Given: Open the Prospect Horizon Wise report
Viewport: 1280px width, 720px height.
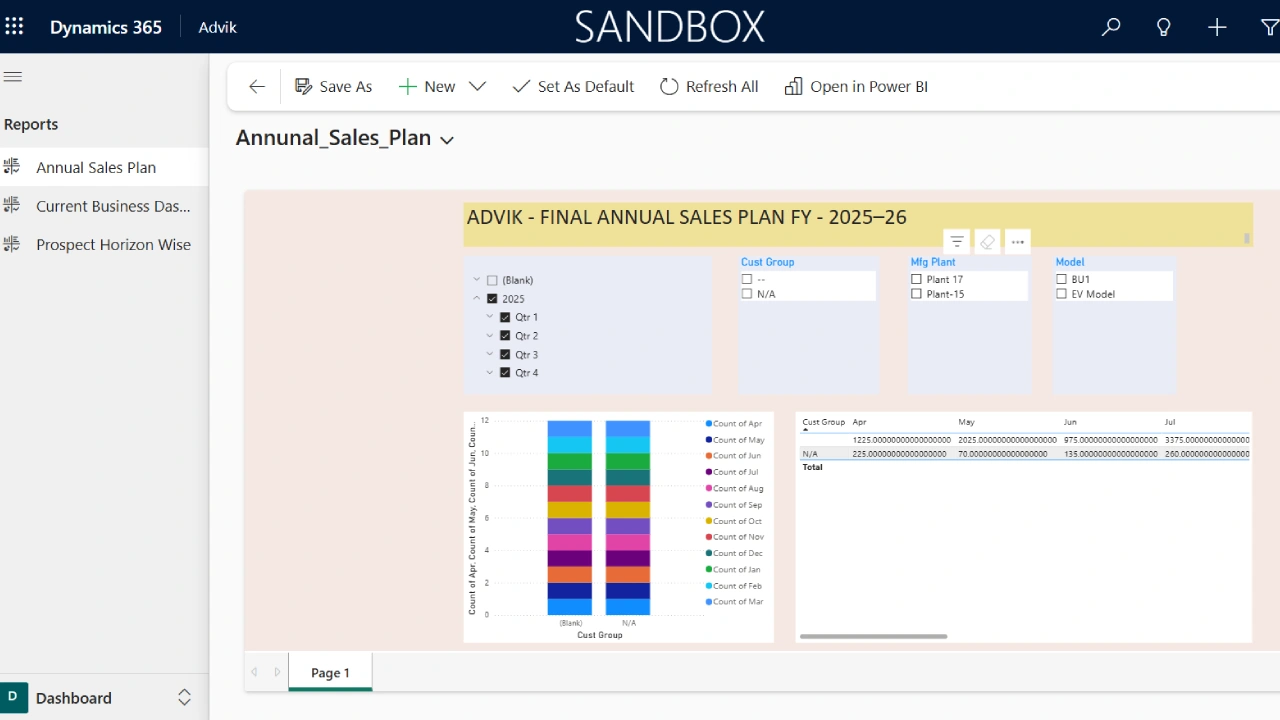Looking at the screenshot, I should (x=104, y=244).
